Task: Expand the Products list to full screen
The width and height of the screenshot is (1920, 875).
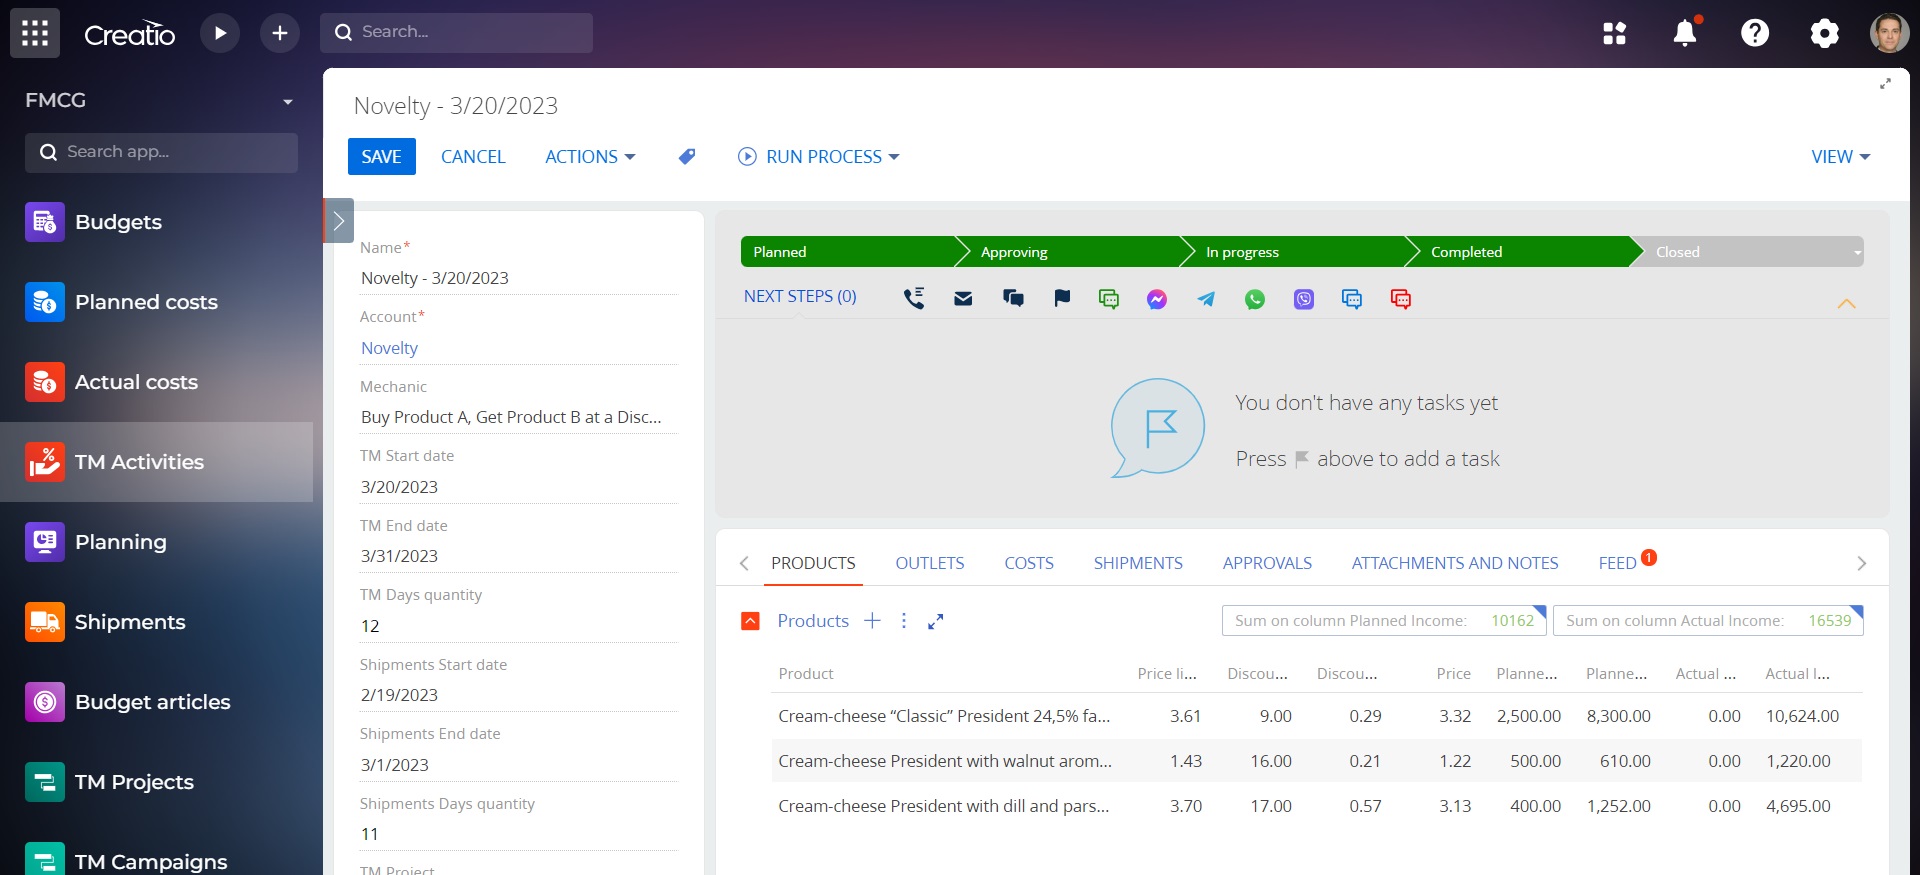Action: 936,621
